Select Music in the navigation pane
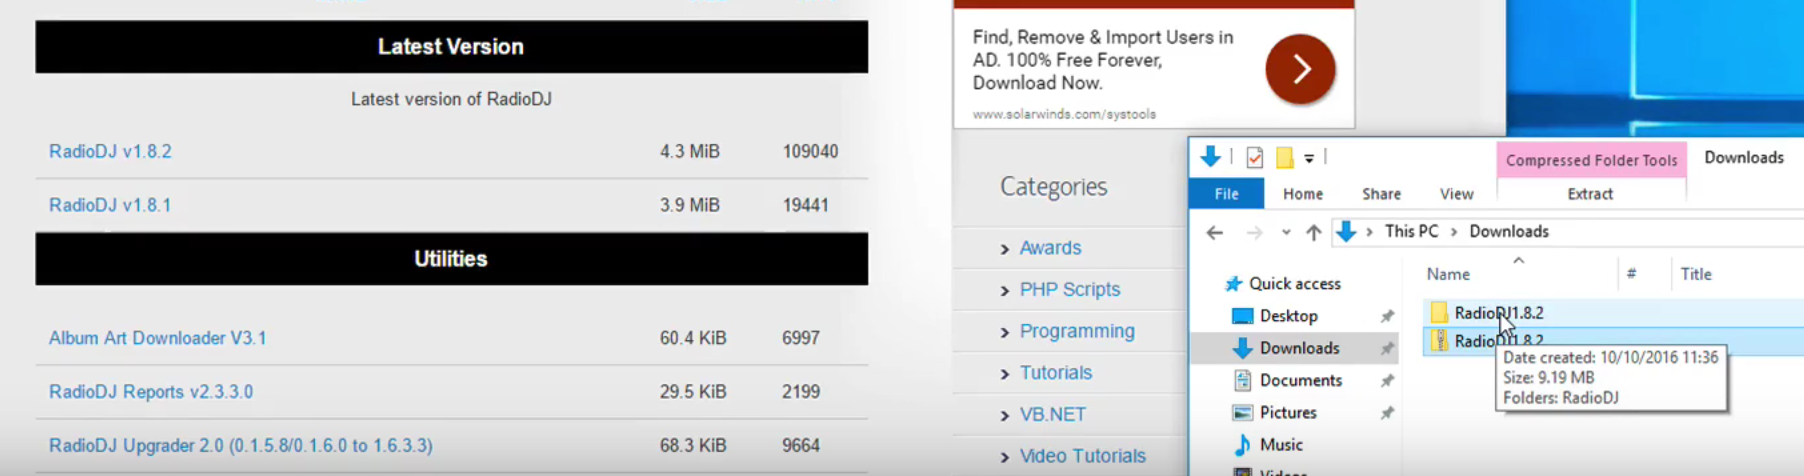1804x476 pixels. 1281,444
